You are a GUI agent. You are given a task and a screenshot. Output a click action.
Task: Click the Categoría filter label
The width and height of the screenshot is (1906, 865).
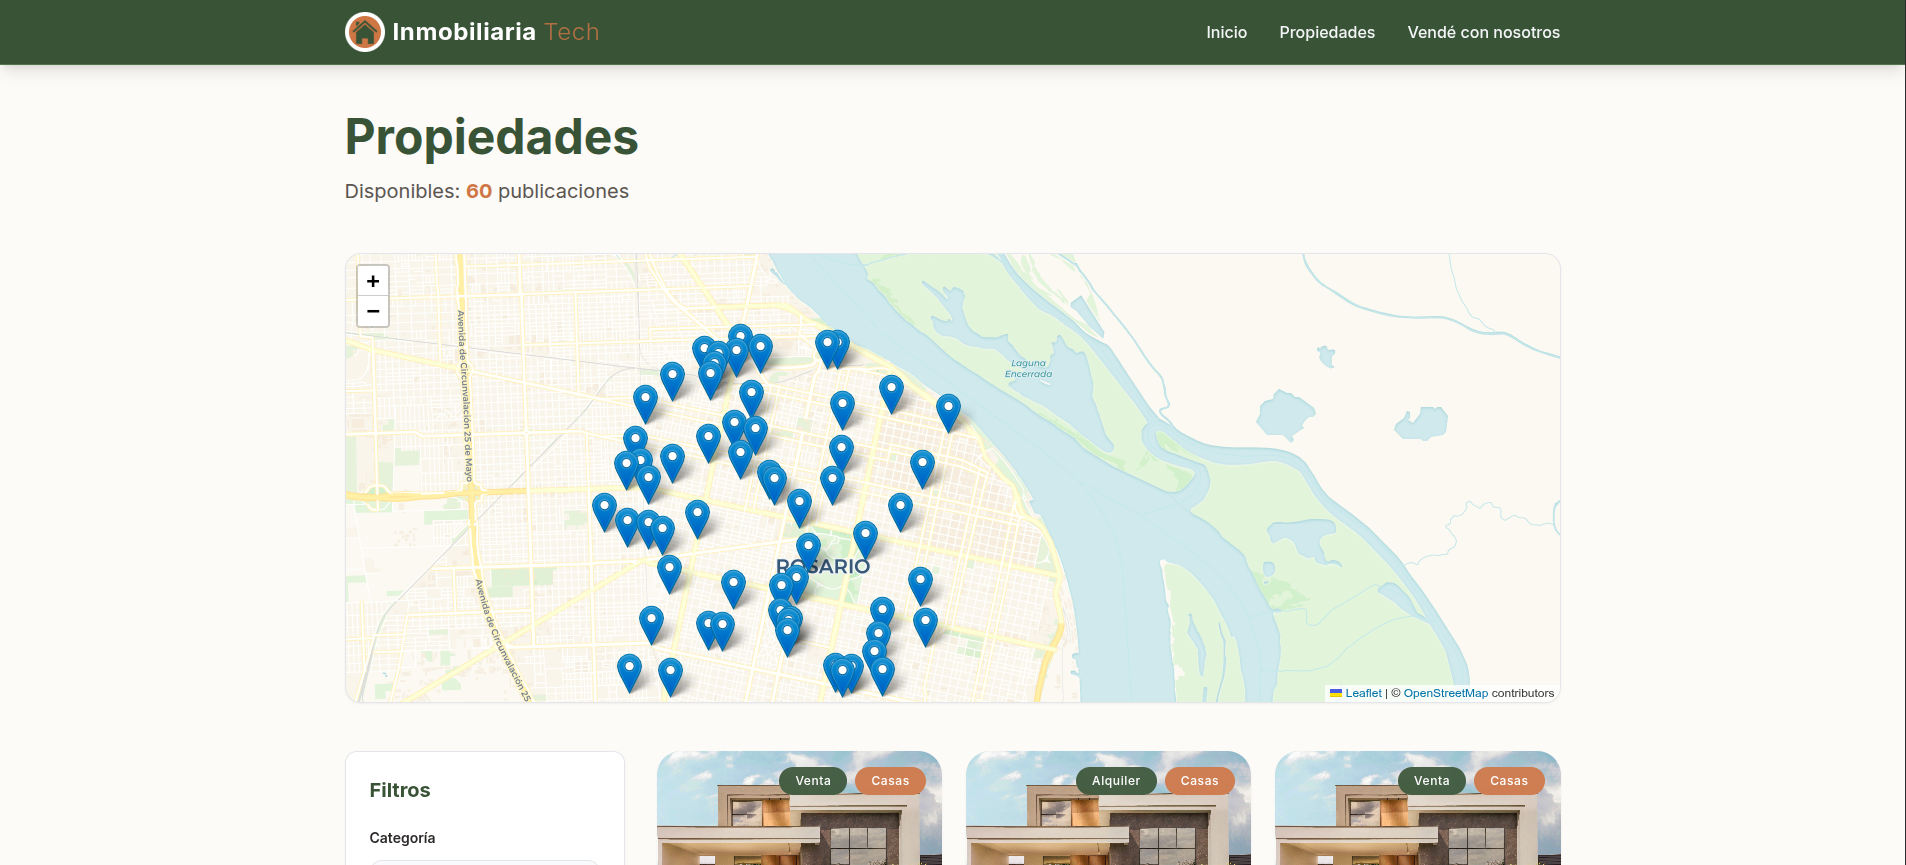pyautogui.click(x=402, y=838)
